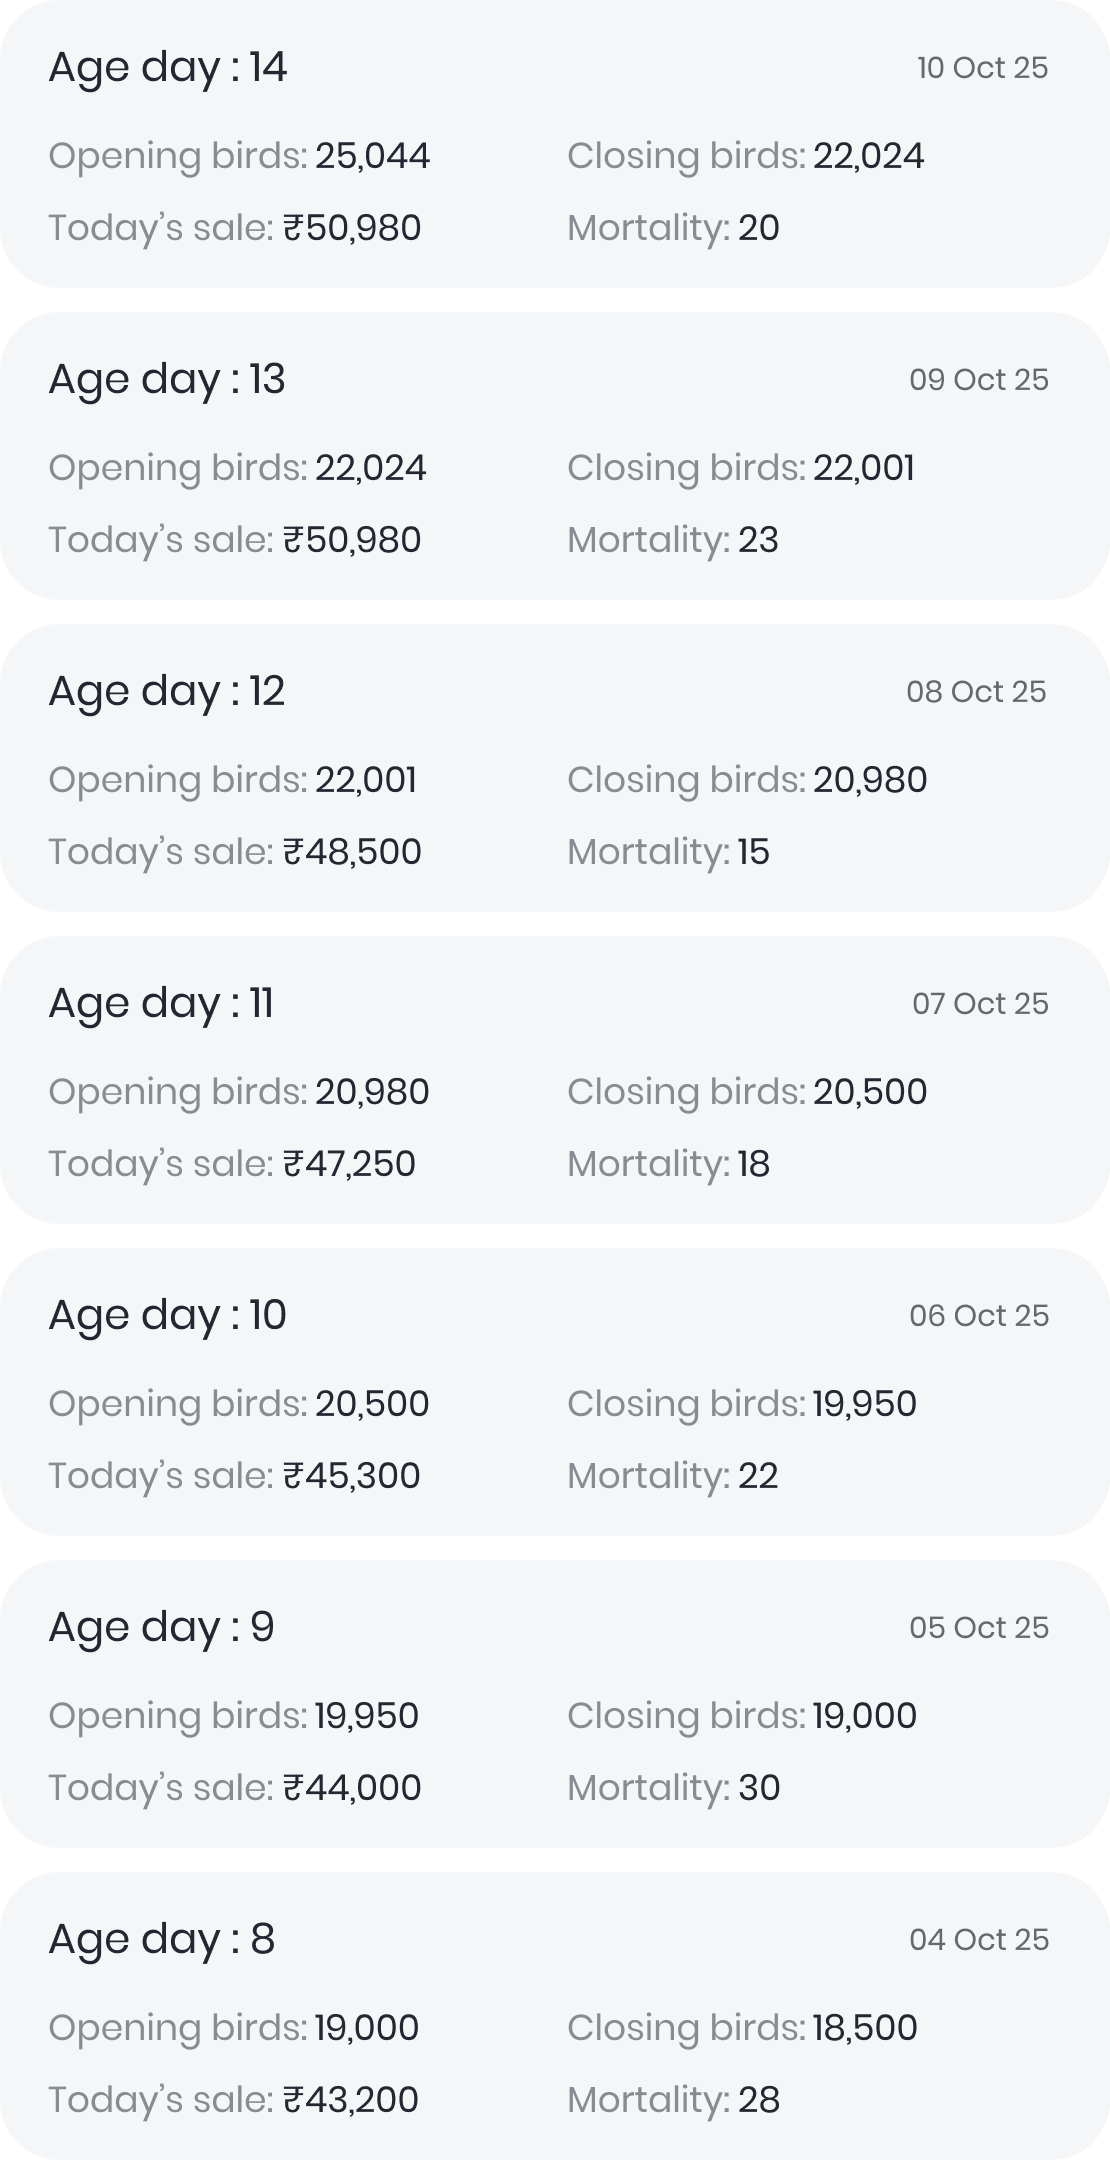This screenshot has width=1110, height=2160.
Task: Select Mortality 23 on day 13
Action: pyautogui.click(x=758, y=540)
